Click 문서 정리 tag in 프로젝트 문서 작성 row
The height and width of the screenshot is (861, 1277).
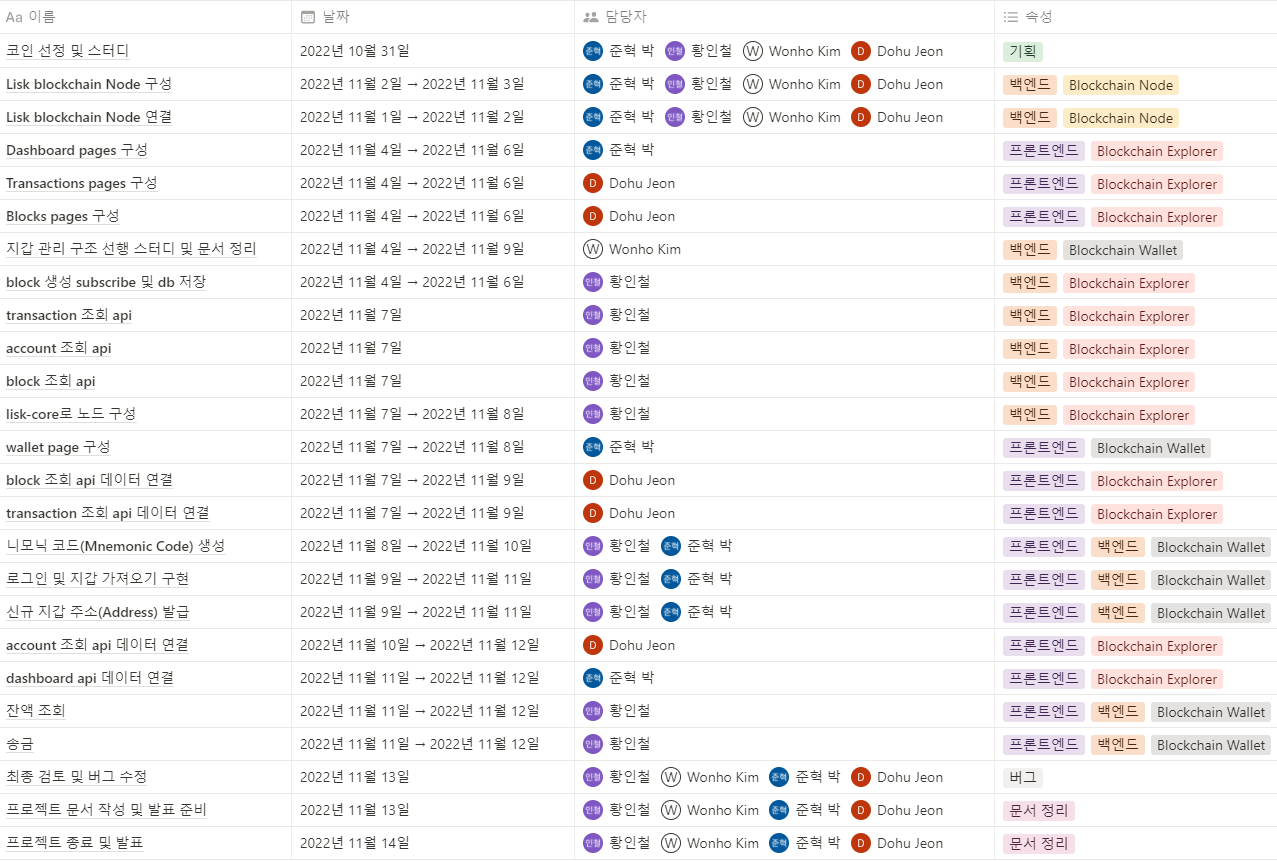[x=1039, y=811]
